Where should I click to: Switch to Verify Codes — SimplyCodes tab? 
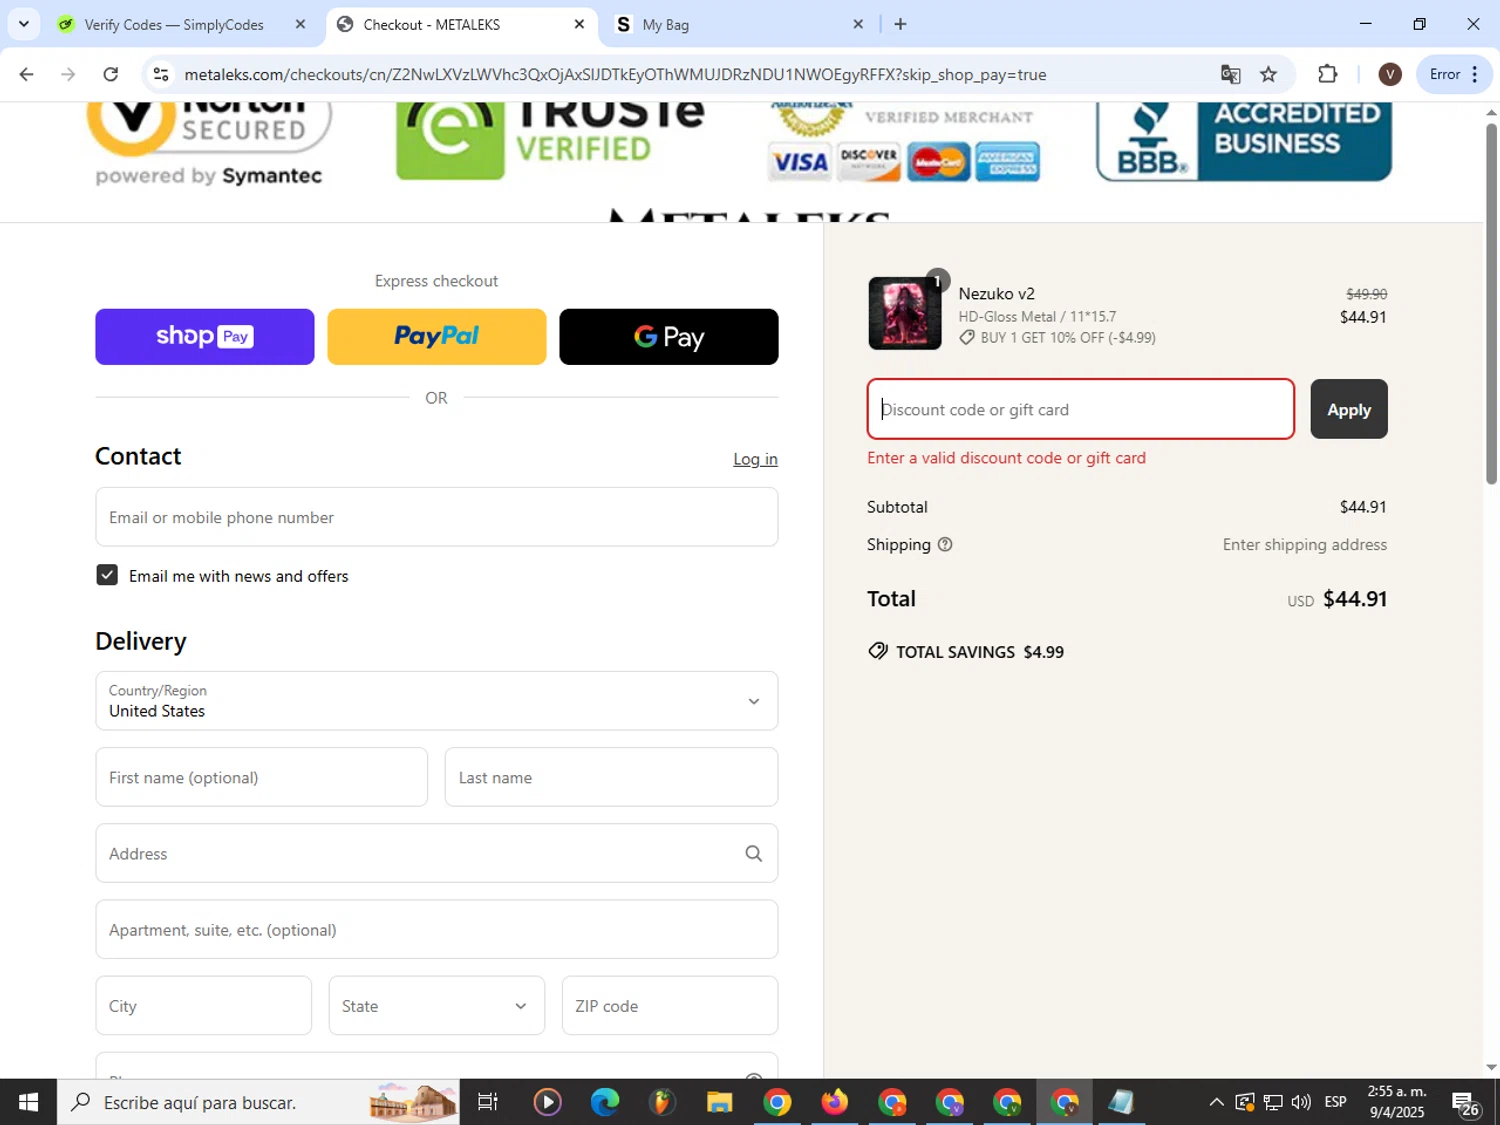coord(173,24)
